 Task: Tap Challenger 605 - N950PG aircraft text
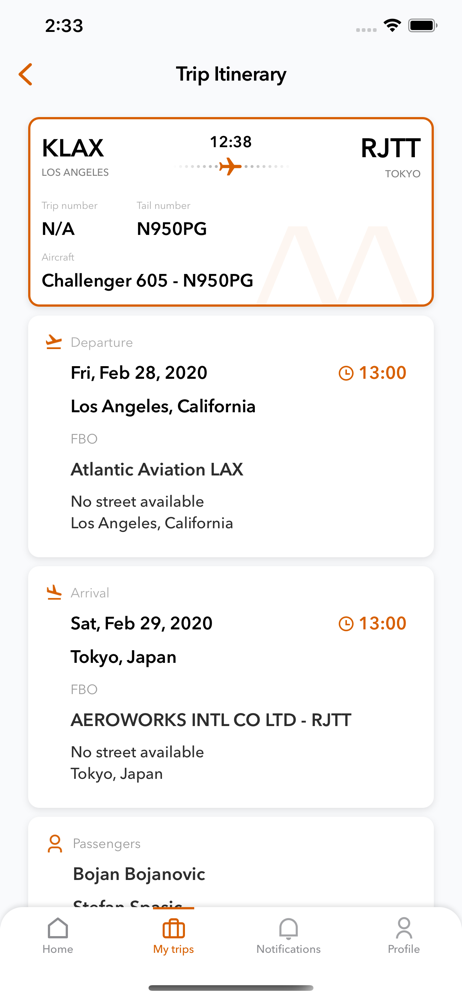tap(147, 281)
